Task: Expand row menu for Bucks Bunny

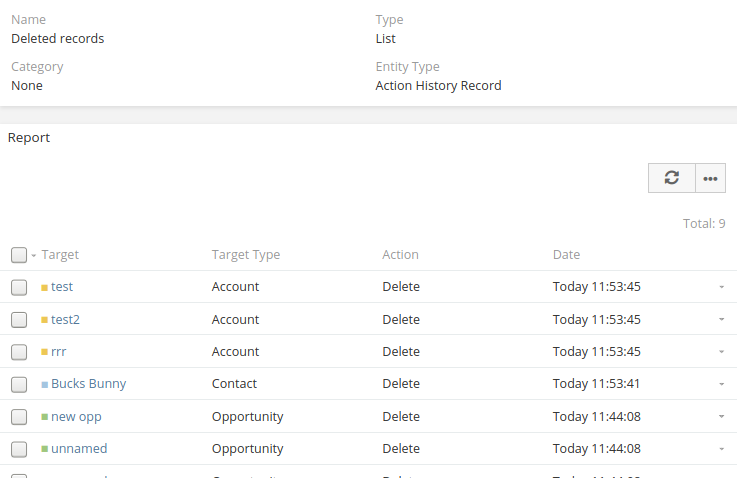Action: (x=721, y=384)
